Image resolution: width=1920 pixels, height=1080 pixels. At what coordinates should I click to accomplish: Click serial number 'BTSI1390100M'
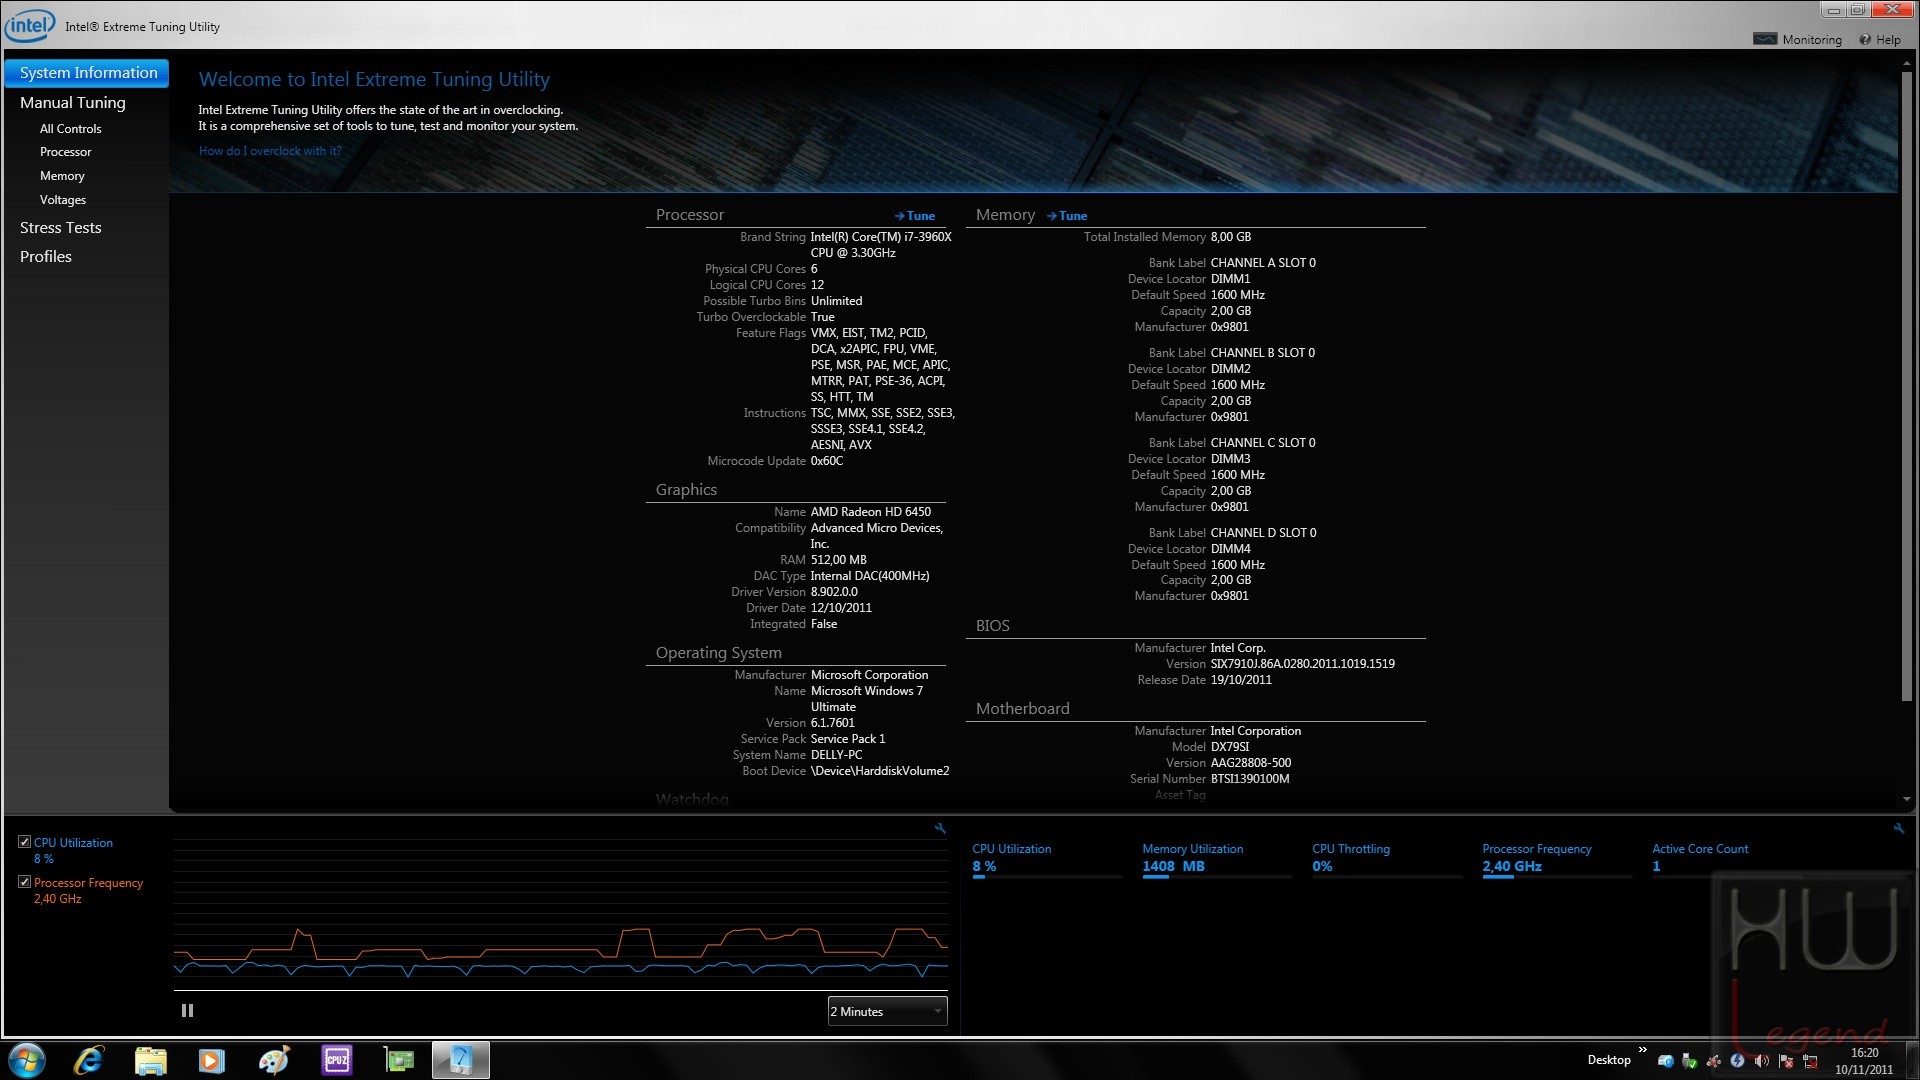[x=1250, y=779]
